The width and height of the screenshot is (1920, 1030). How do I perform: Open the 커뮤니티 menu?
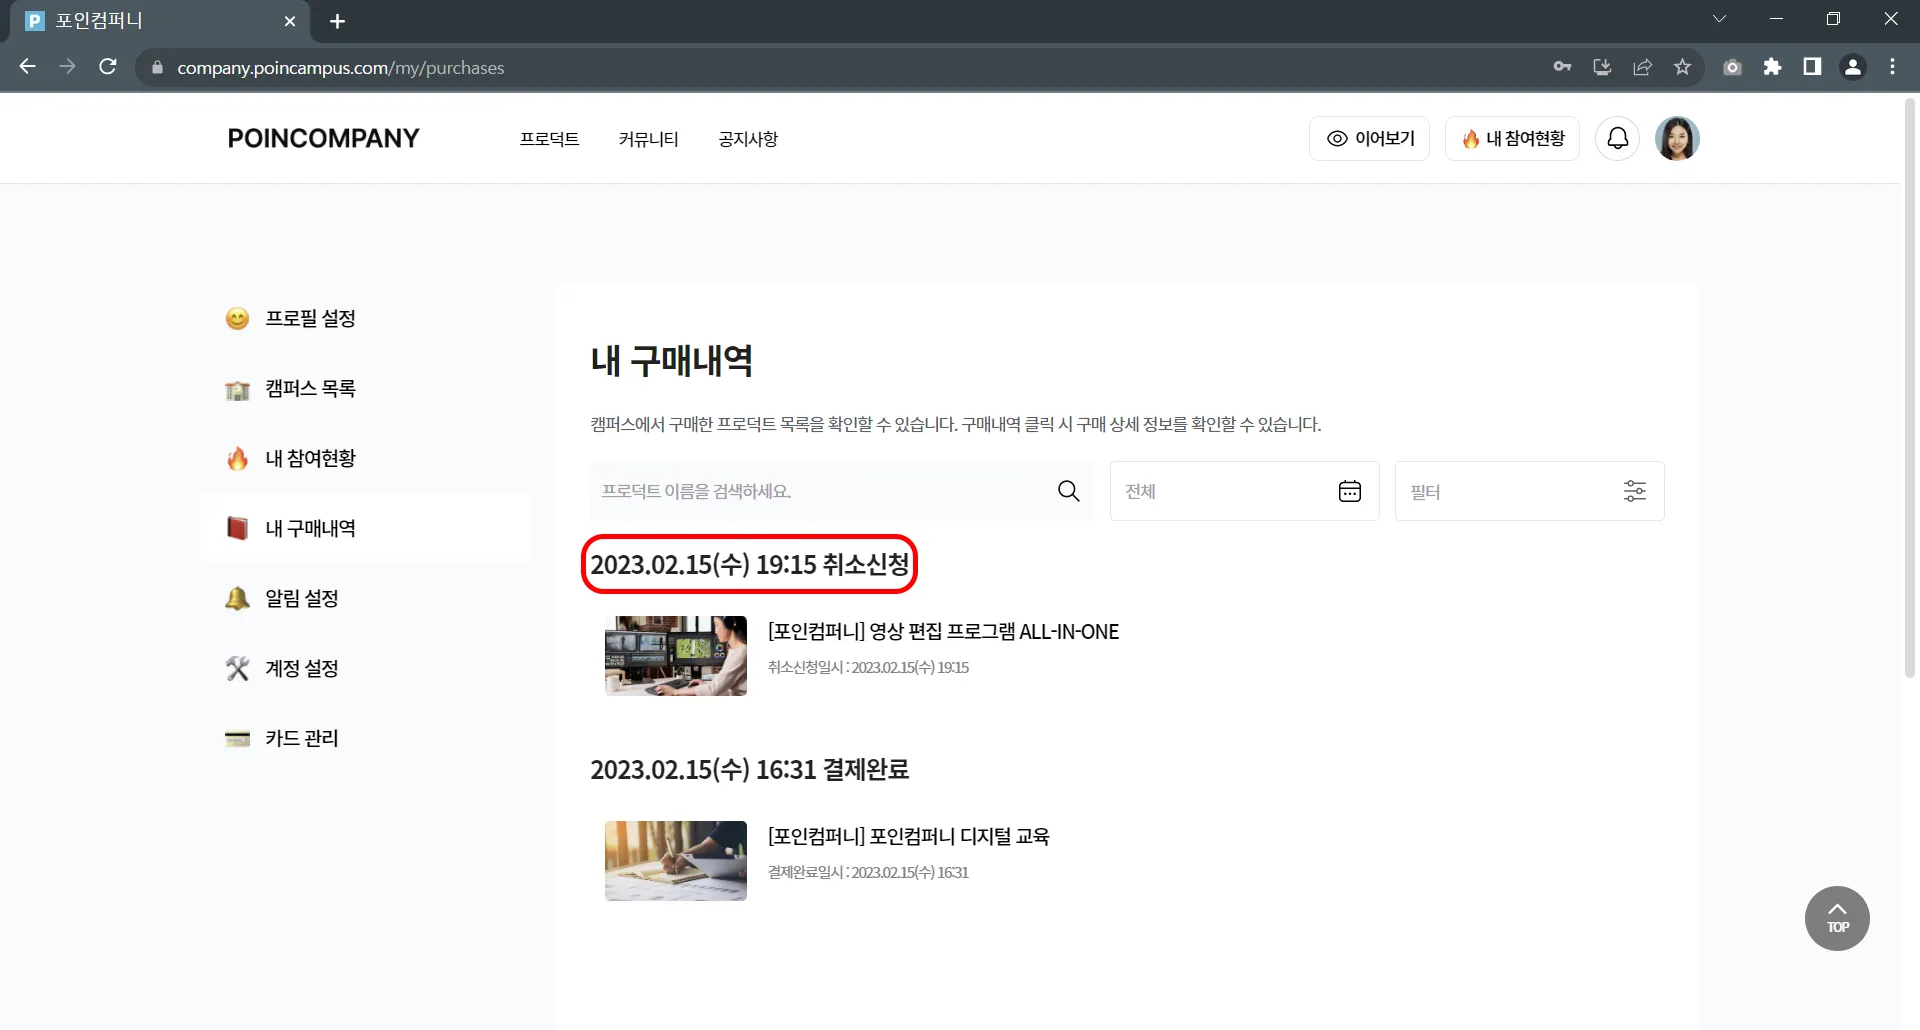(x=648, y=139)
